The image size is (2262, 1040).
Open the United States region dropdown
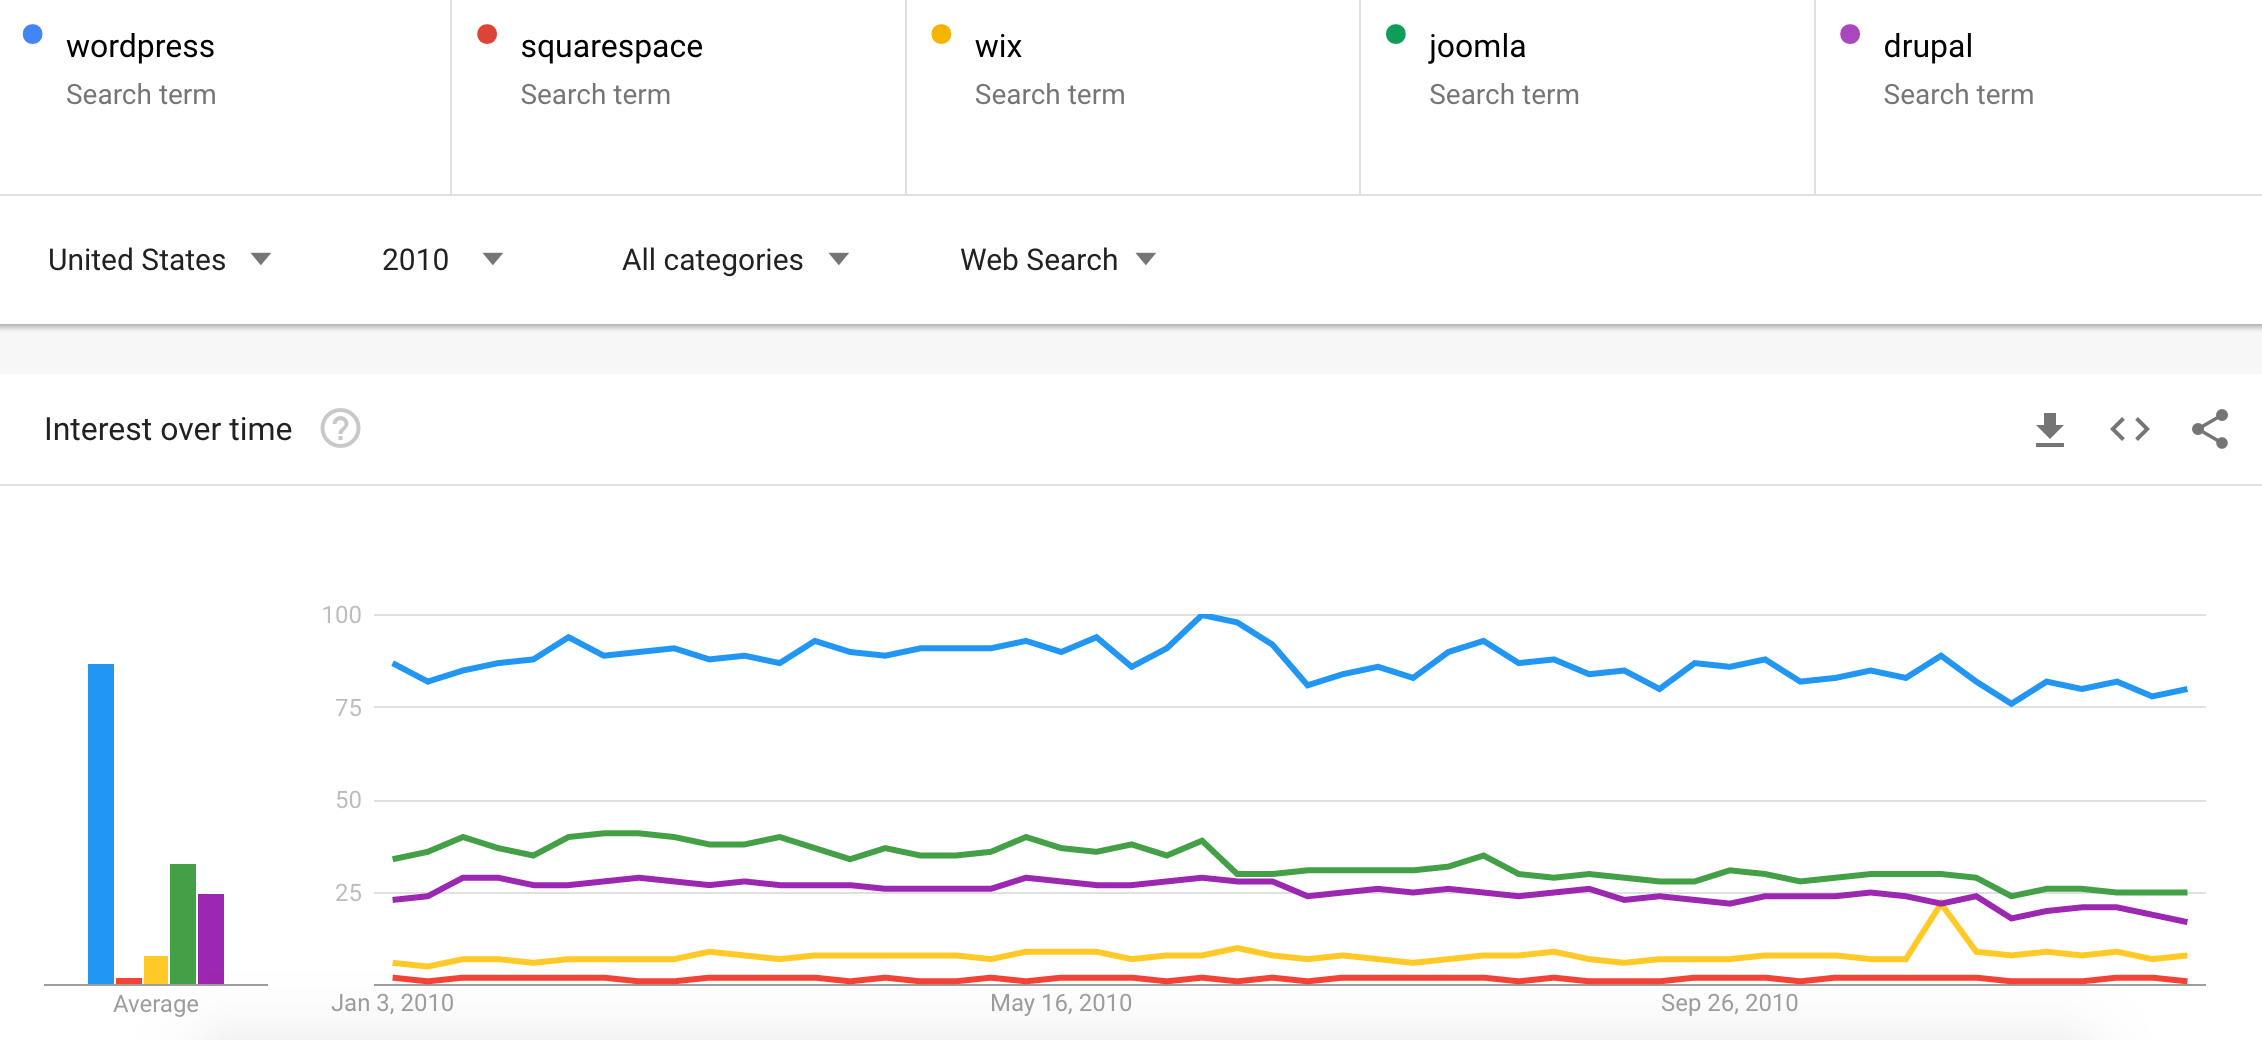click(160, 260)
